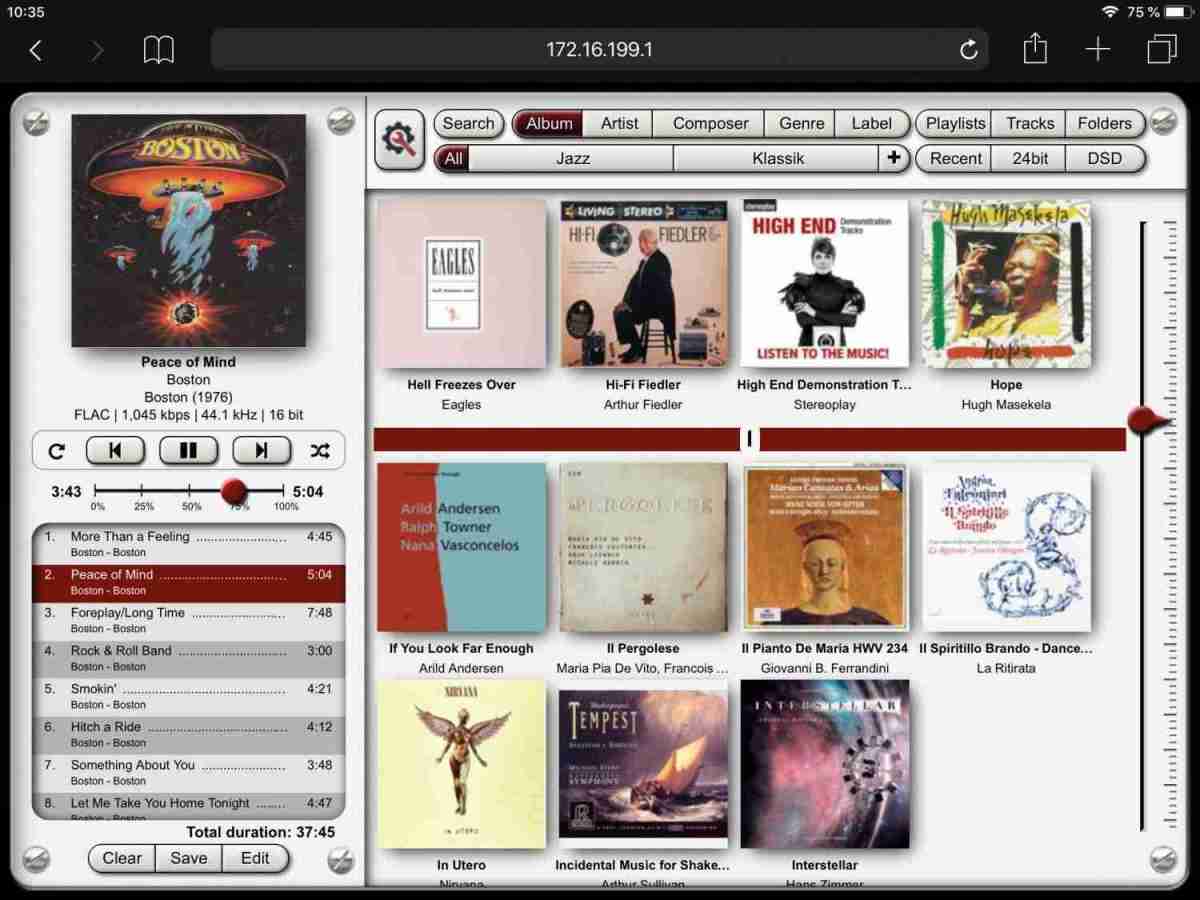Open a new Safari tab
The image size is (1200, 900).
[1098, 50]
